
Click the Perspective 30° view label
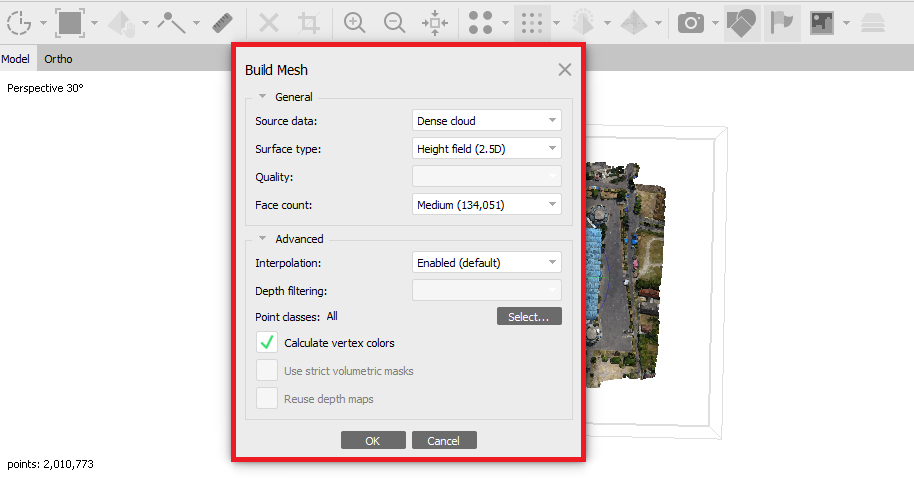tap(45, 88)
